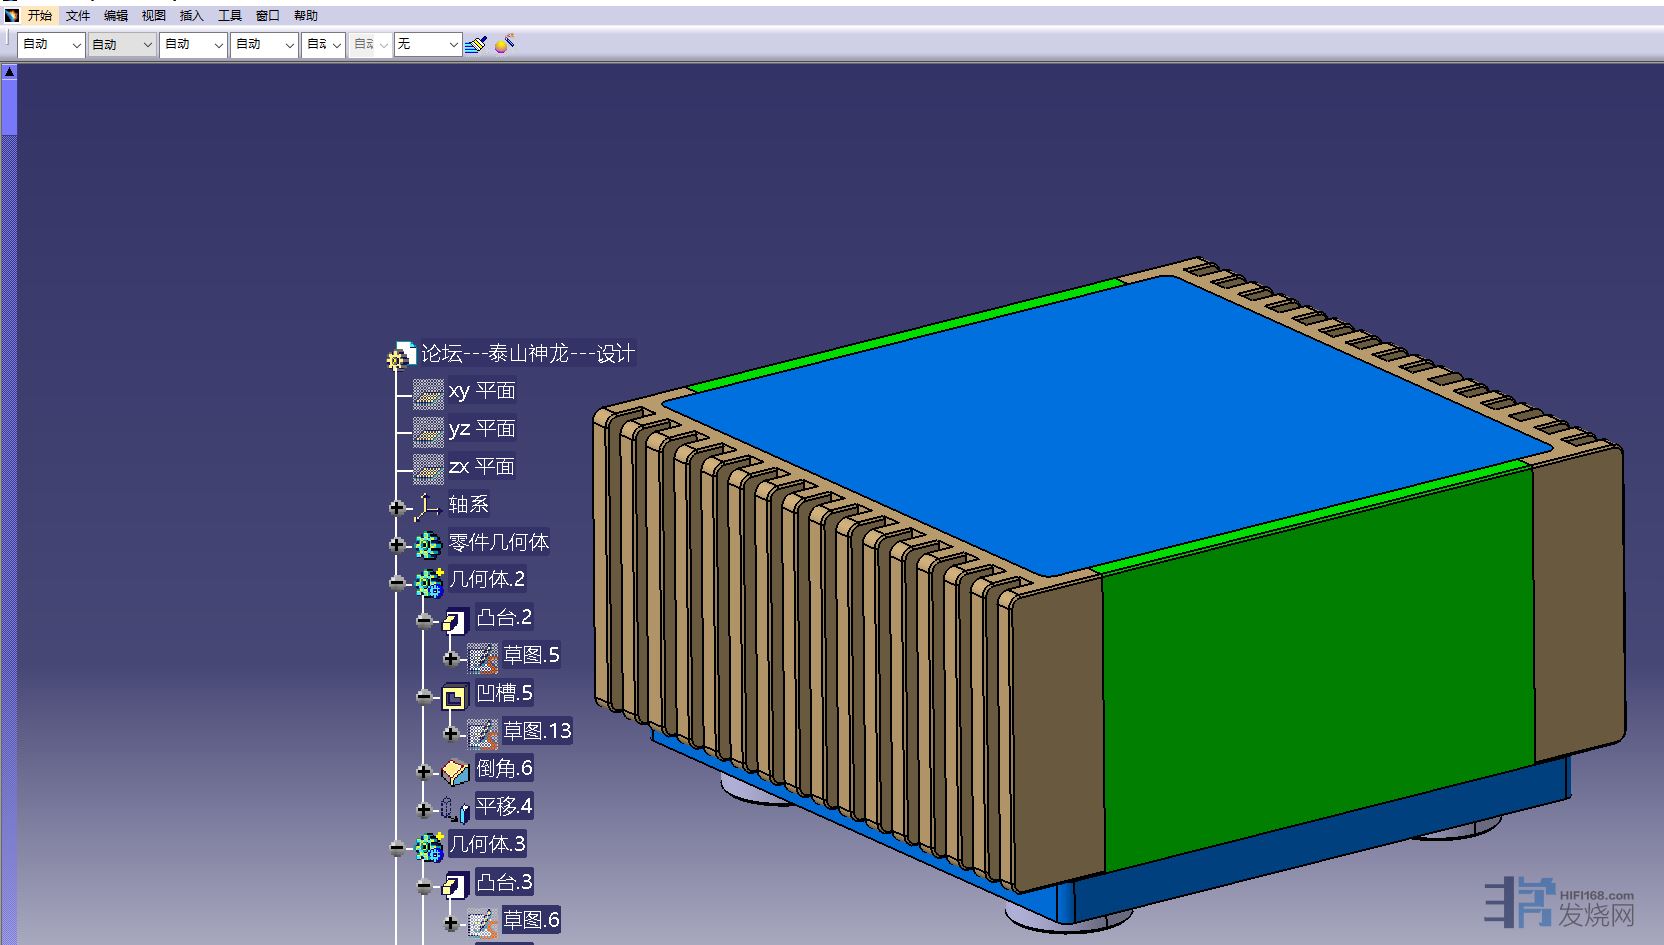Screen dimensions: 1664x945
Task: Expand the 草图.5 sketch node
Action: coord(451,658)
